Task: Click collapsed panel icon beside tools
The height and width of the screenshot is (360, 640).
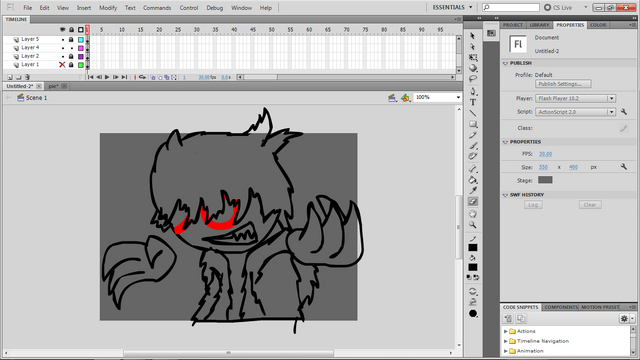Action: tap(491, 33)
